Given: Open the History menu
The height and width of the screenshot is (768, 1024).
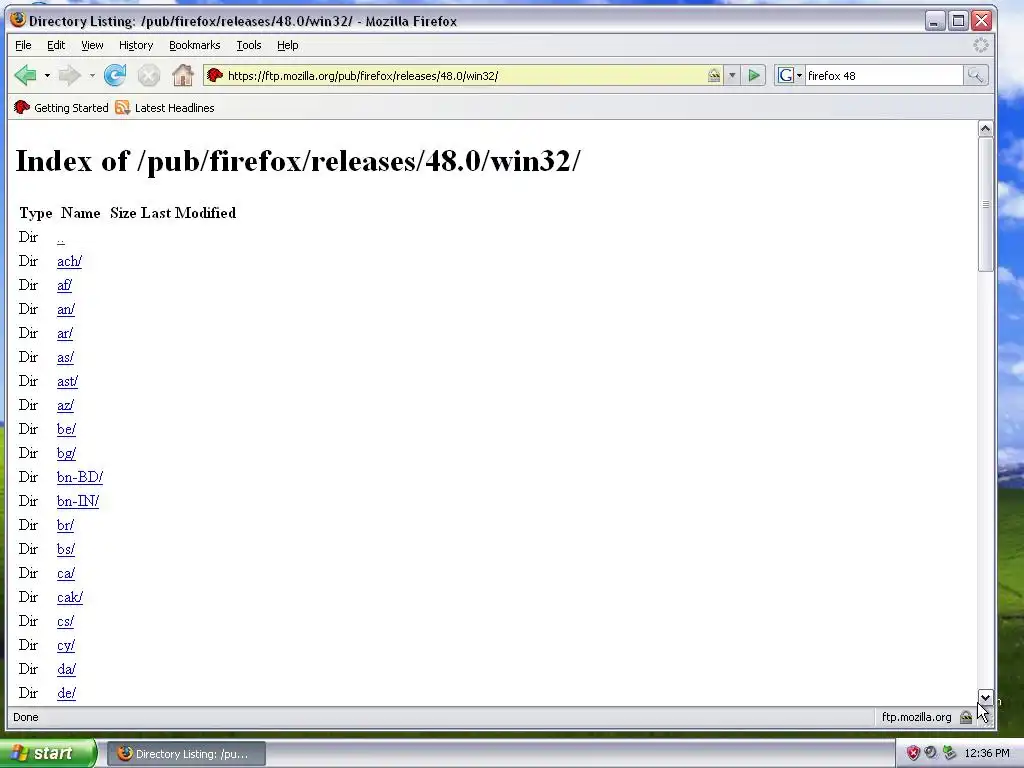Looking at the screenshot, I should click(136, 45).
